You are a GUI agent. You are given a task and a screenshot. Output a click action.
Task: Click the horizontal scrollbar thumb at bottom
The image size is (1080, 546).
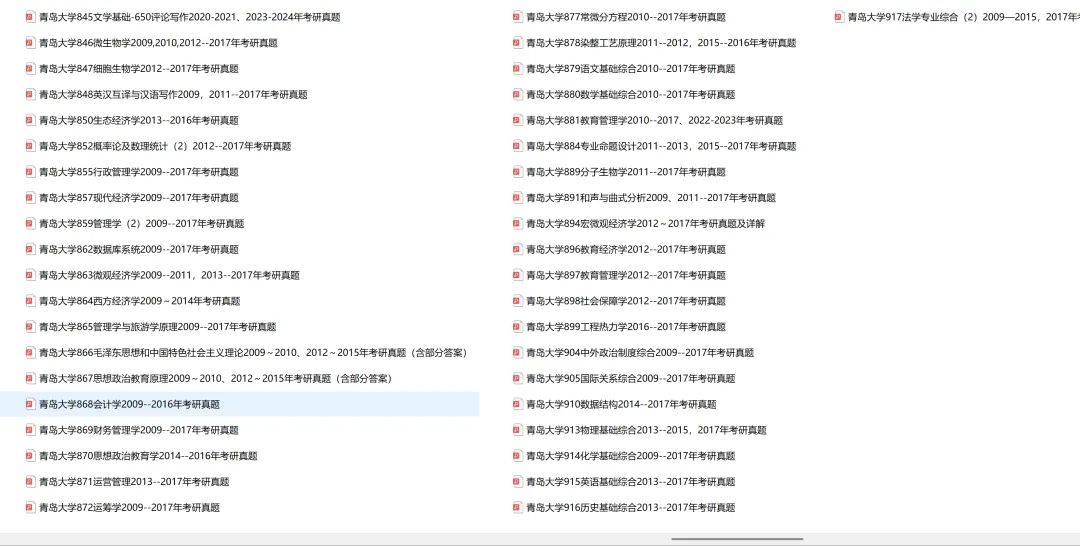pyautogui.click(x=737, y=539)
